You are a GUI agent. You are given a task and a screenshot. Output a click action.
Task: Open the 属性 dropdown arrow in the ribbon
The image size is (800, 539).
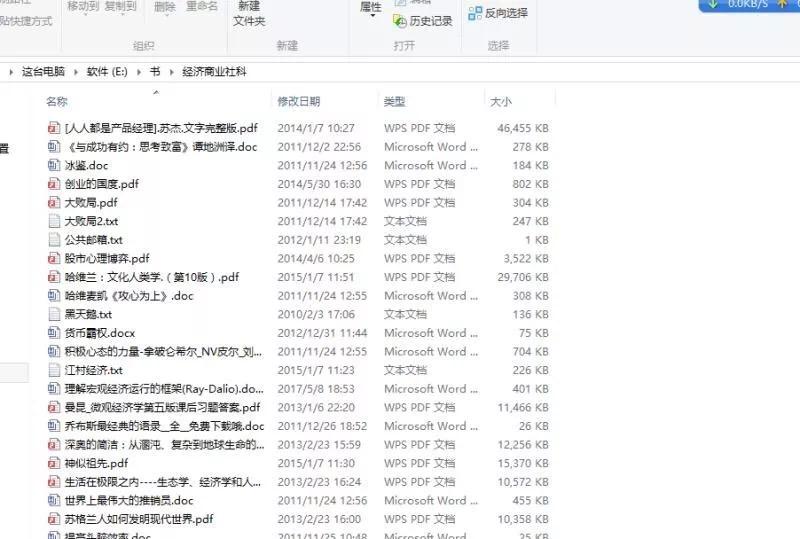[x=372, y=16]
